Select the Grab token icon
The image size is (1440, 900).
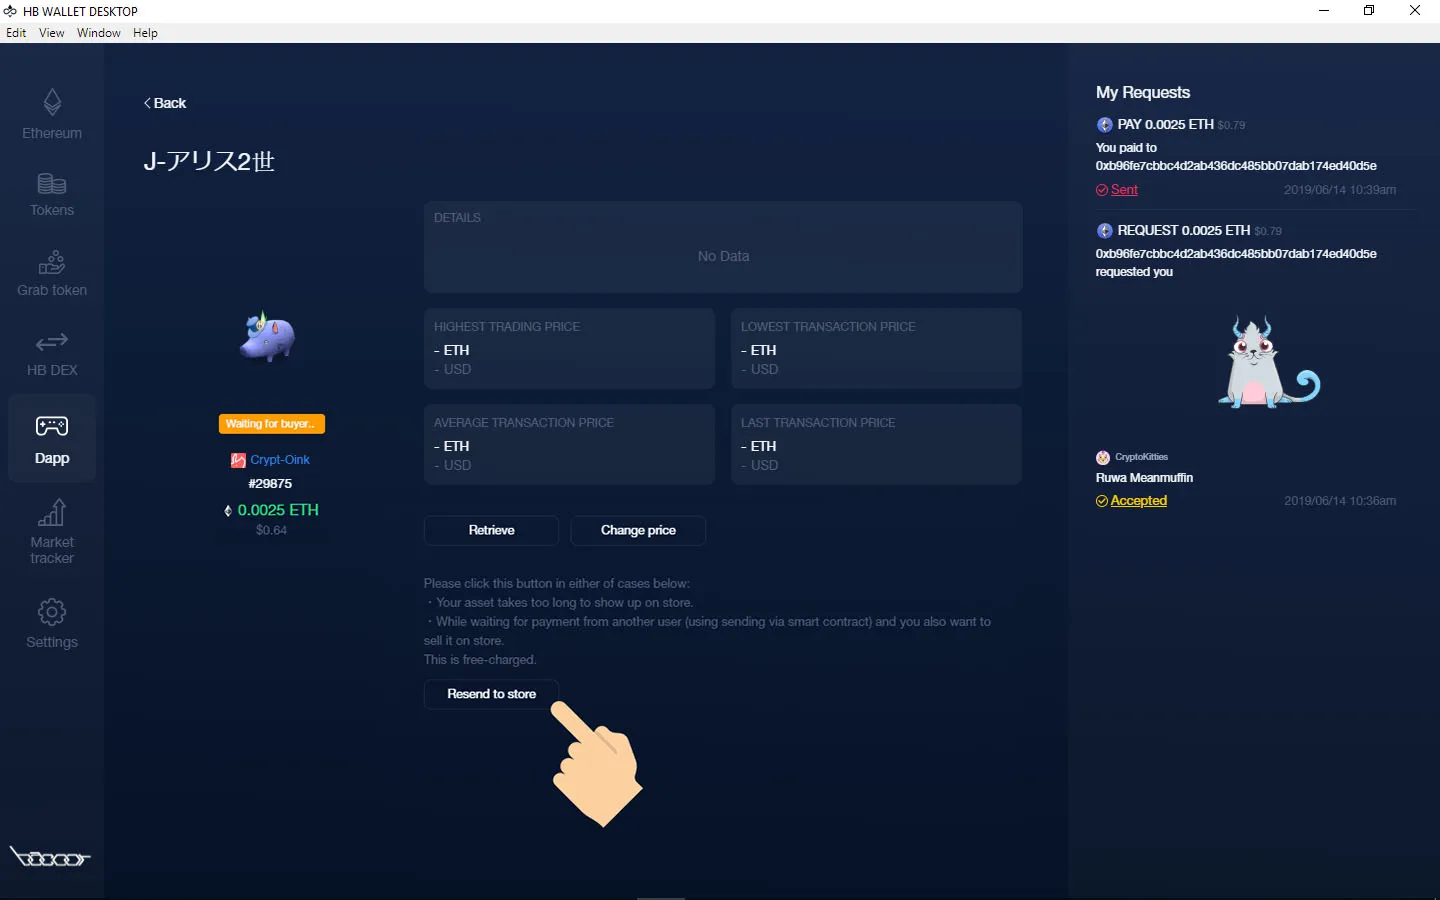pos(52,263)
